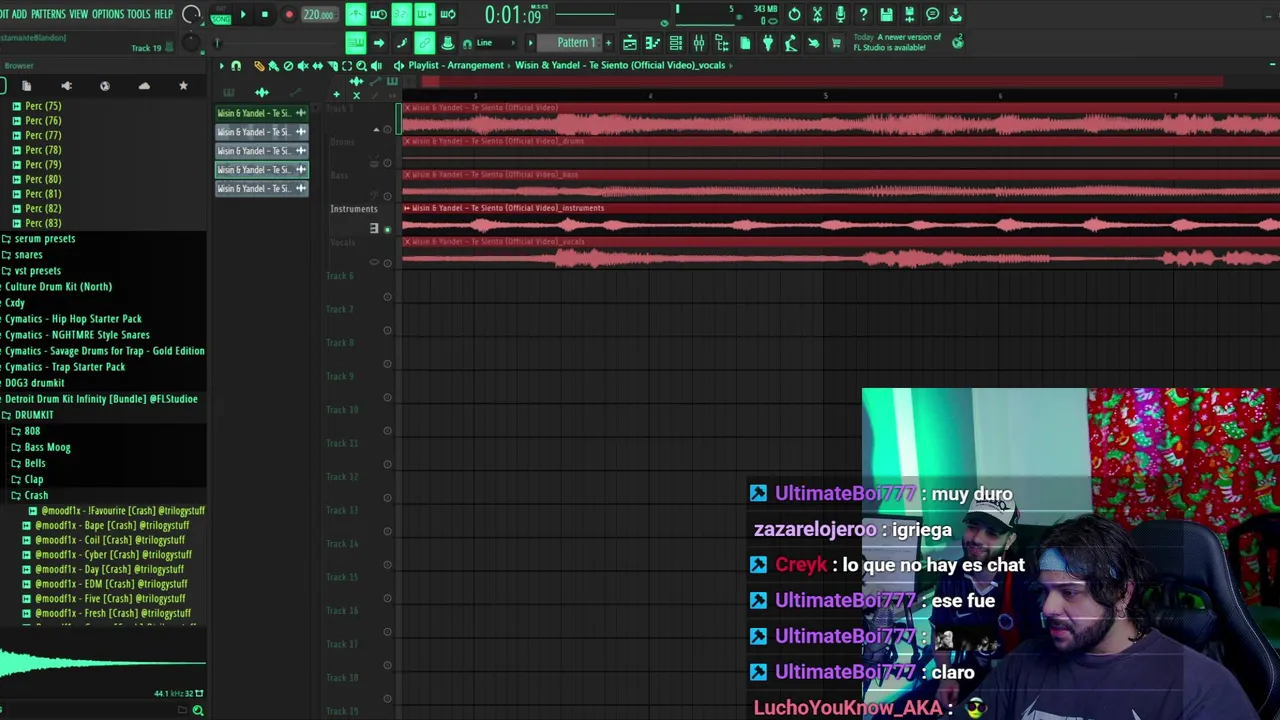This screenshot has height=720, width=1280.
Task: Open the piano roll from the toolbar
Action: pos(652,43)
